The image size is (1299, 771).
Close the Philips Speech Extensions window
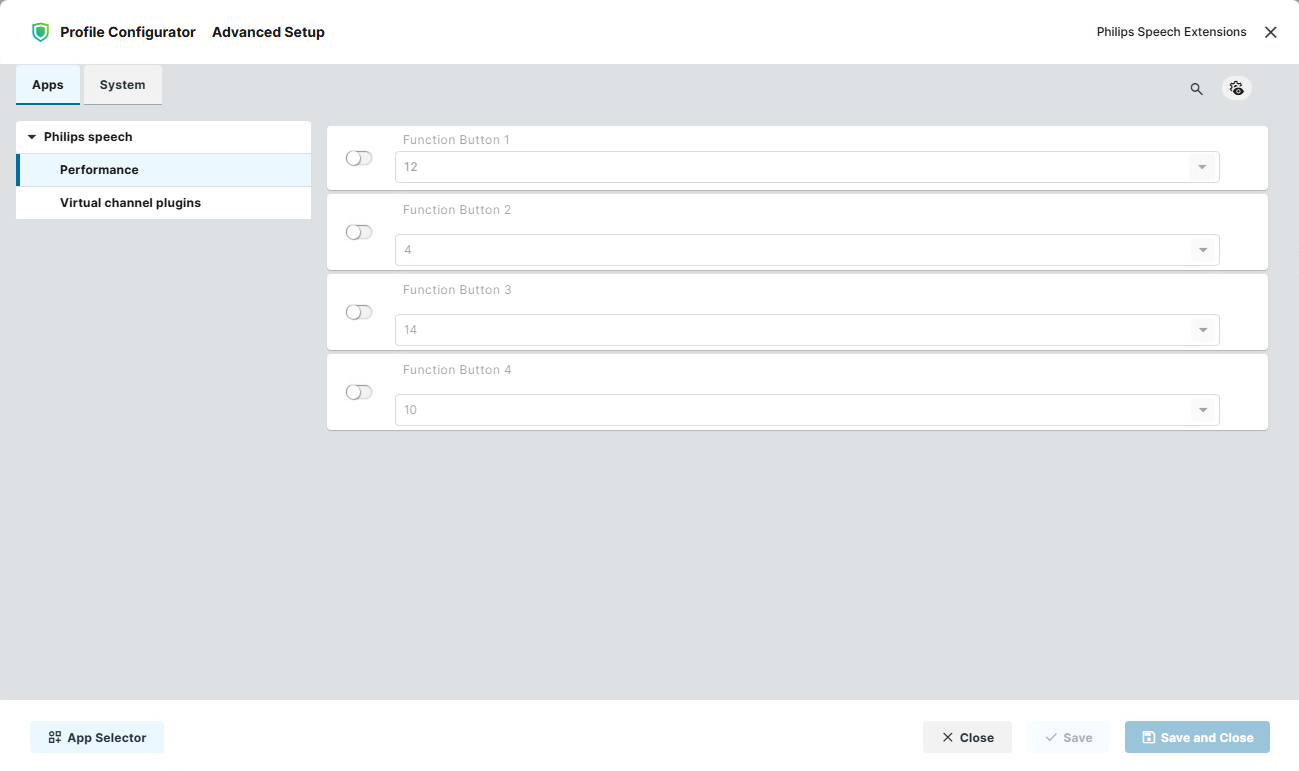coord(1270,32)
